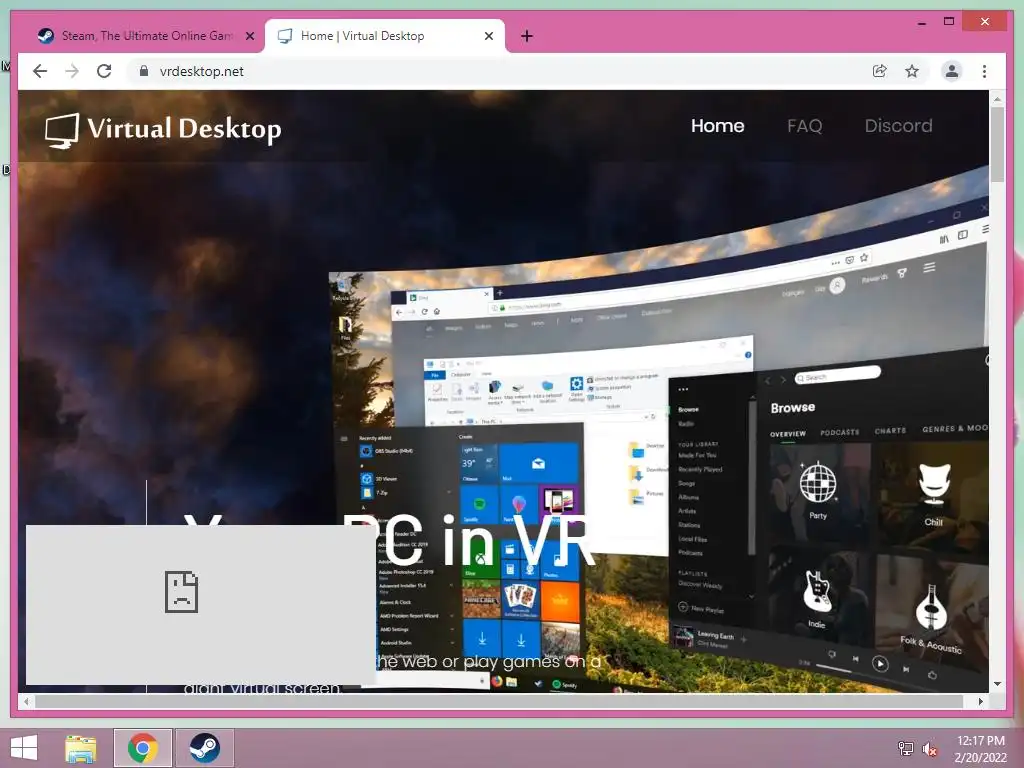Click the horizontal scrollbar left arrow
Screen dimensions: 1024x768
(26, 701)
